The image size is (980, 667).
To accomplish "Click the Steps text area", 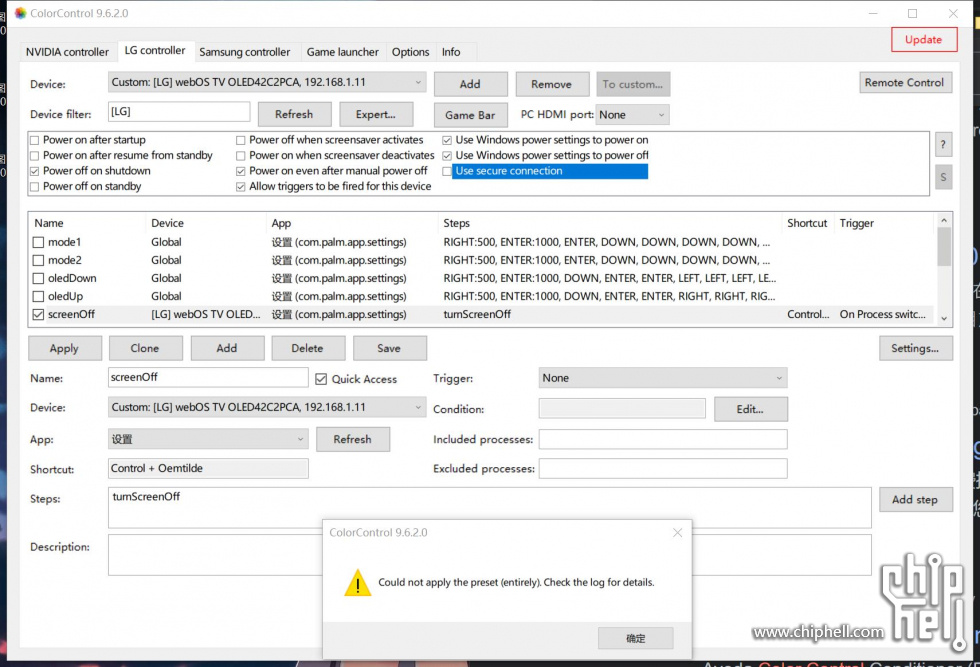I will (489, 508).
